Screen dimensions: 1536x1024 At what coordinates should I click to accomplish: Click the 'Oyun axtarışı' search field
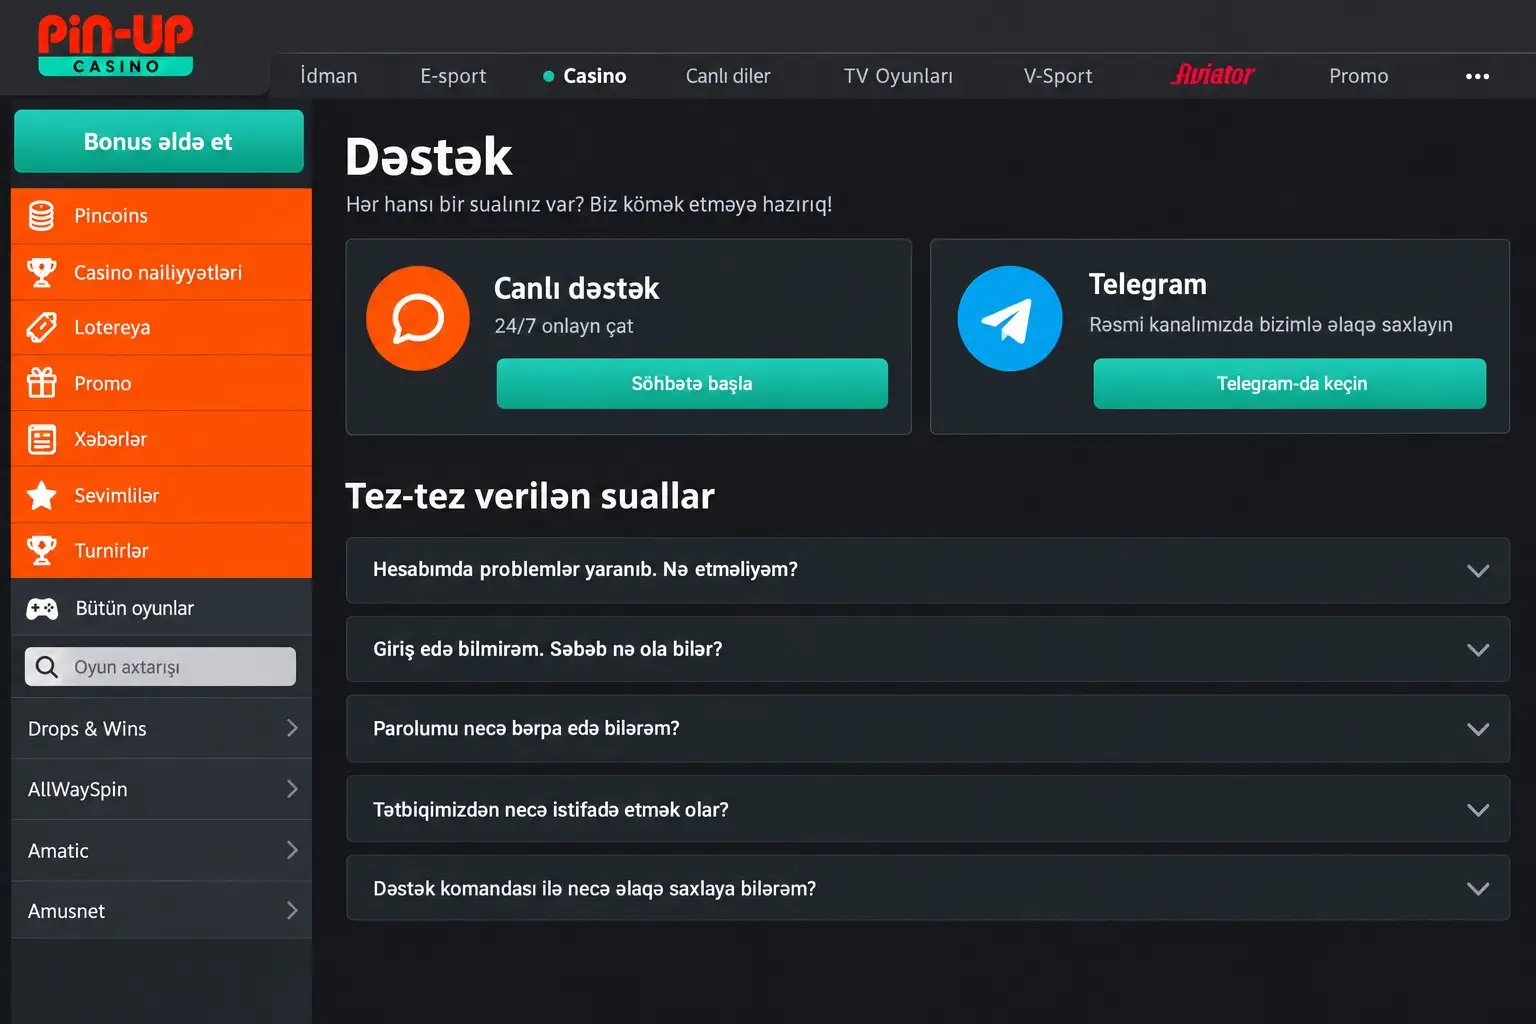[x=160, y=666]
